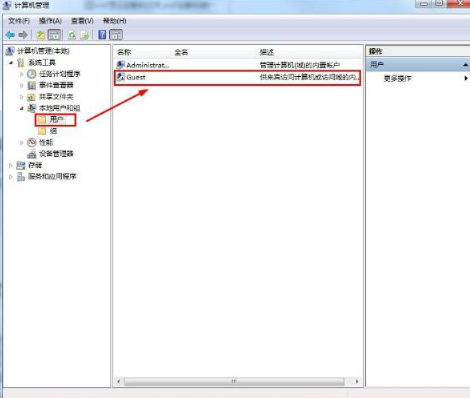Image resolution: width=470 pixels, height=398 pixels.
Task: Toggle the show/hide console tree icon
Action: click(54, 35)
